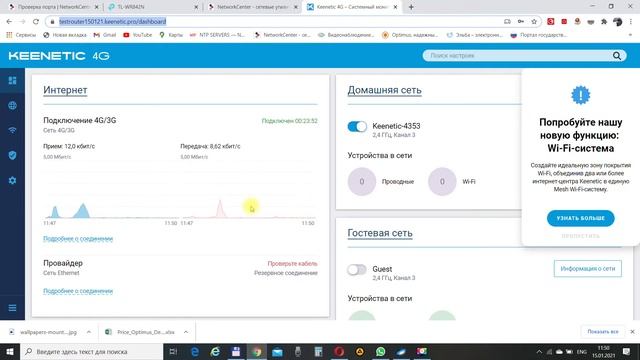Click ENG language indicator in tray
The width and height of the screenshot is (640, 360).
click(582, 351)
